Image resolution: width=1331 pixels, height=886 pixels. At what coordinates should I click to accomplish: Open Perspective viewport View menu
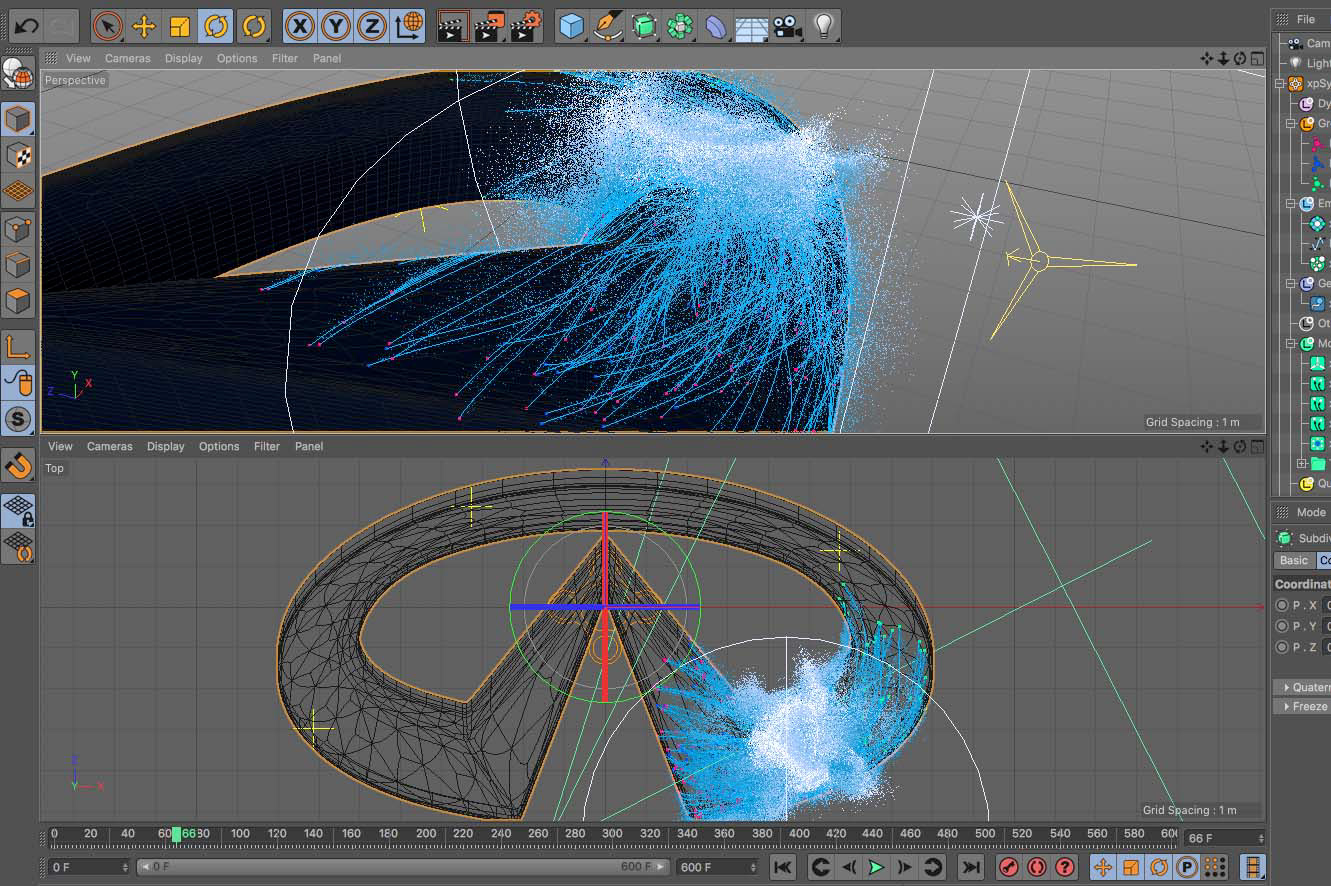coord(78,58)
